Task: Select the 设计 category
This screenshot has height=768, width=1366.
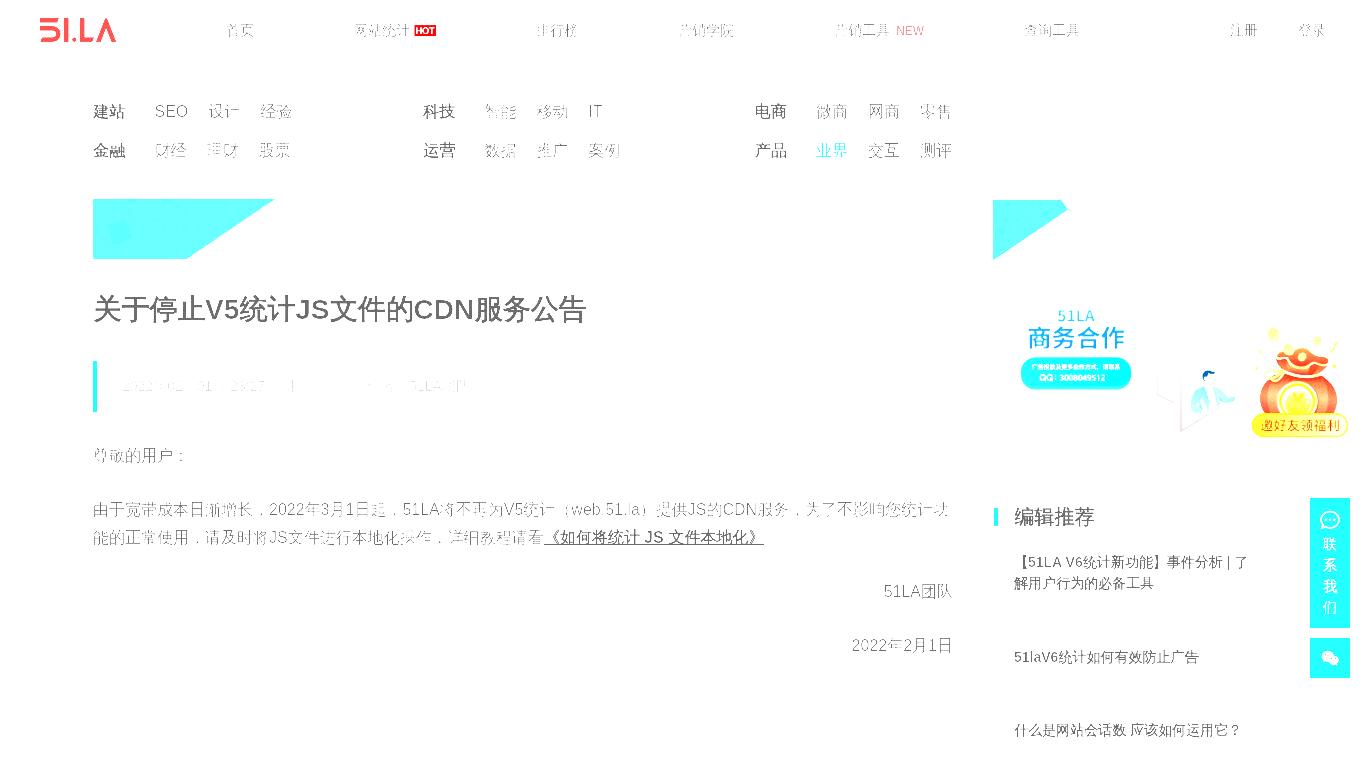Action: tap(224, 111)
